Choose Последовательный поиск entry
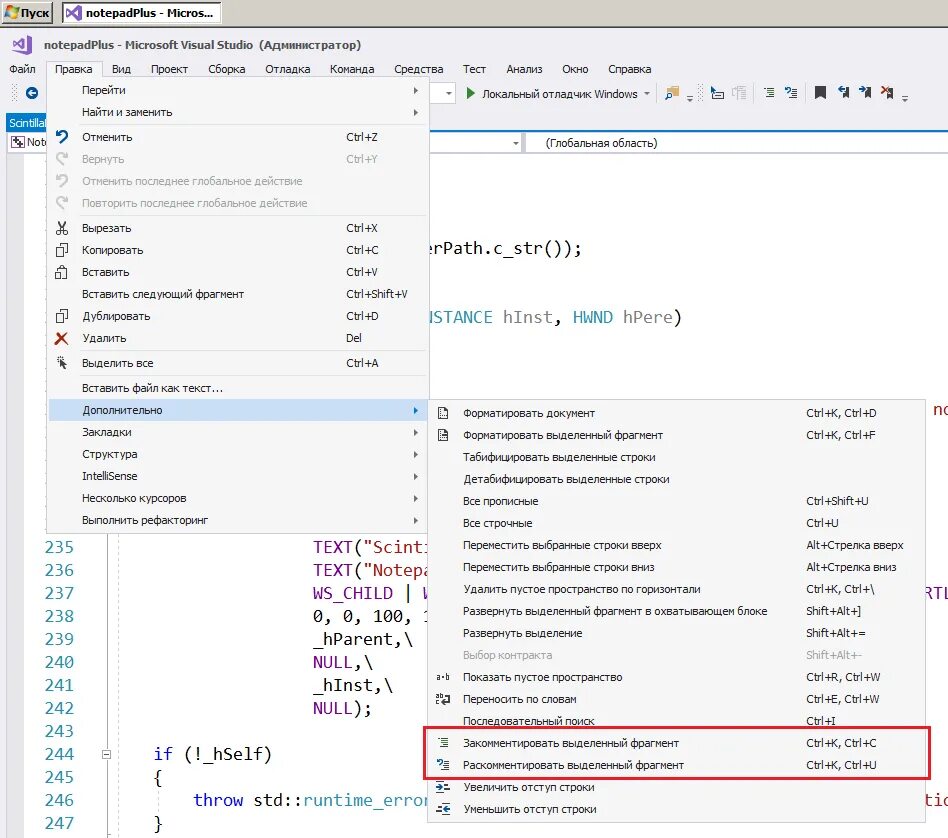The image size is (948, 838). pyautogui.click(x=677, y=721)
